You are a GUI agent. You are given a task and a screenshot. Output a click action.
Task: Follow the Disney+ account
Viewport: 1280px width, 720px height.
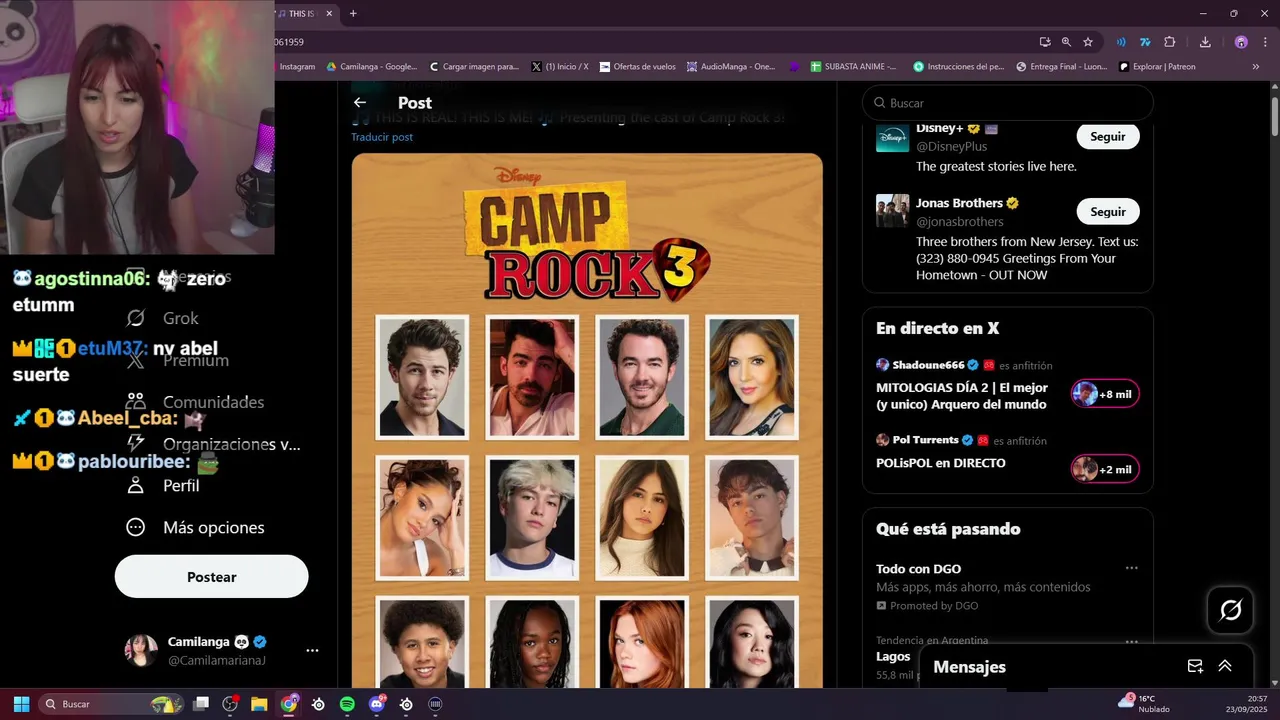[x=1108, y=136]
